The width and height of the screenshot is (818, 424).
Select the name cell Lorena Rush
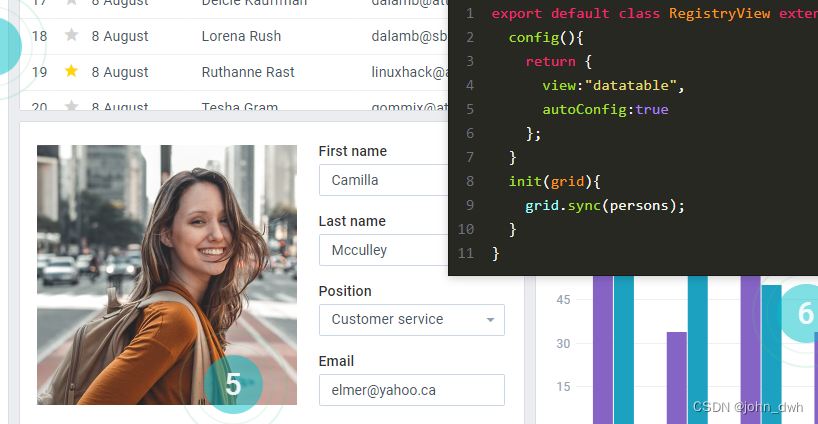(x=241, y=36)
